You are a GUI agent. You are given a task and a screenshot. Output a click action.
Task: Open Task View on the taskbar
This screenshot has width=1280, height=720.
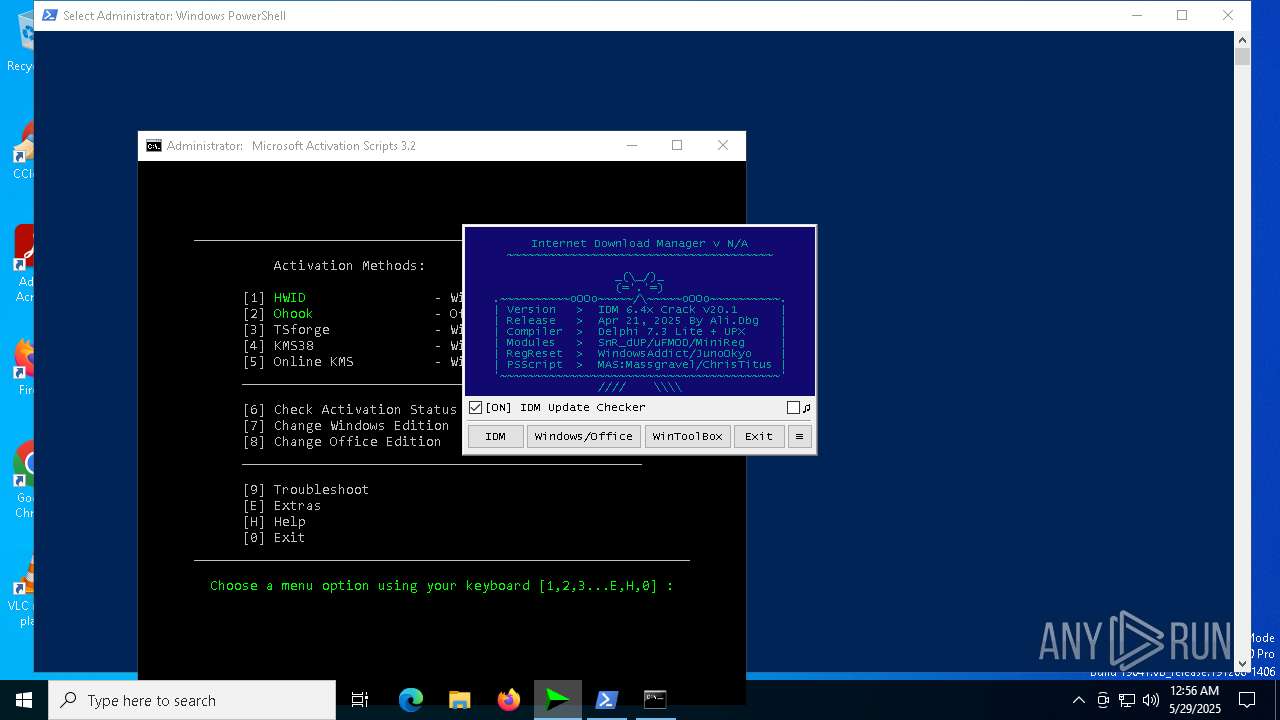pos(360,700)
